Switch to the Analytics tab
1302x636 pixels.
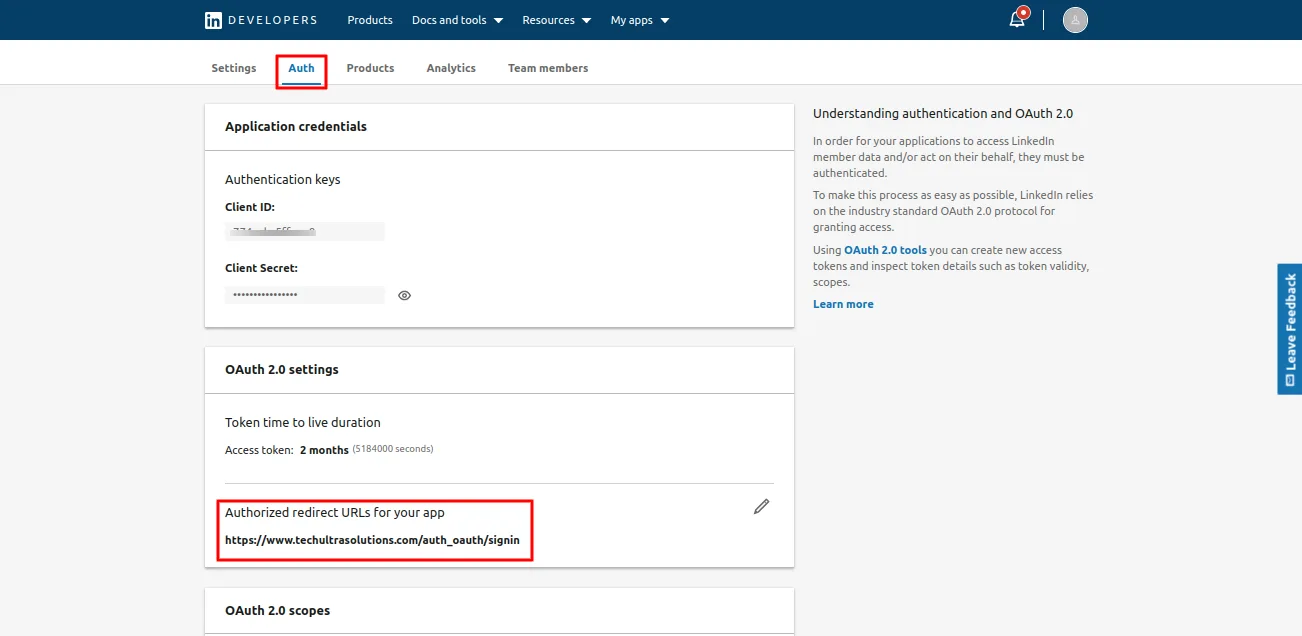pyautogui.click(x=451, y=68)
